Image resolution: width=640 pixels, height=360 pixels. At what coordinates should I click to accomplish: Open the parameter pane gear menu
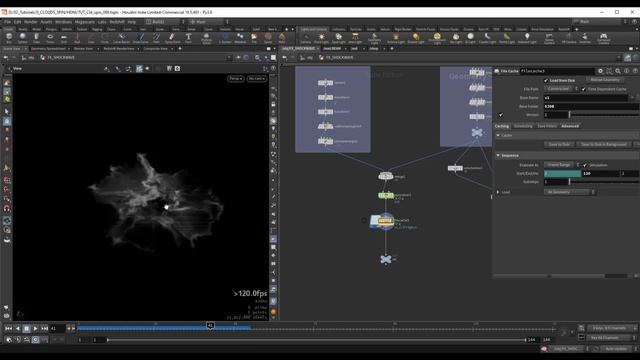tap(600, 71)
